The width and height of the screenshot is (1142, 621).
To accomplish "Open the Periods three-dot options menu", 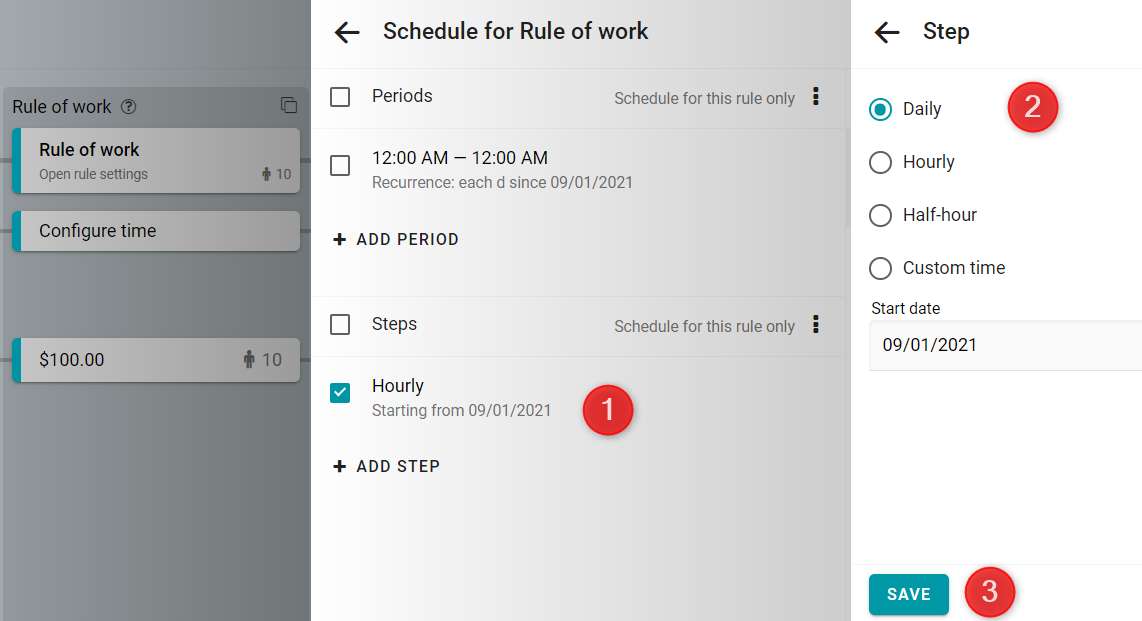I will pyautogui.click(x=816, y=97).
